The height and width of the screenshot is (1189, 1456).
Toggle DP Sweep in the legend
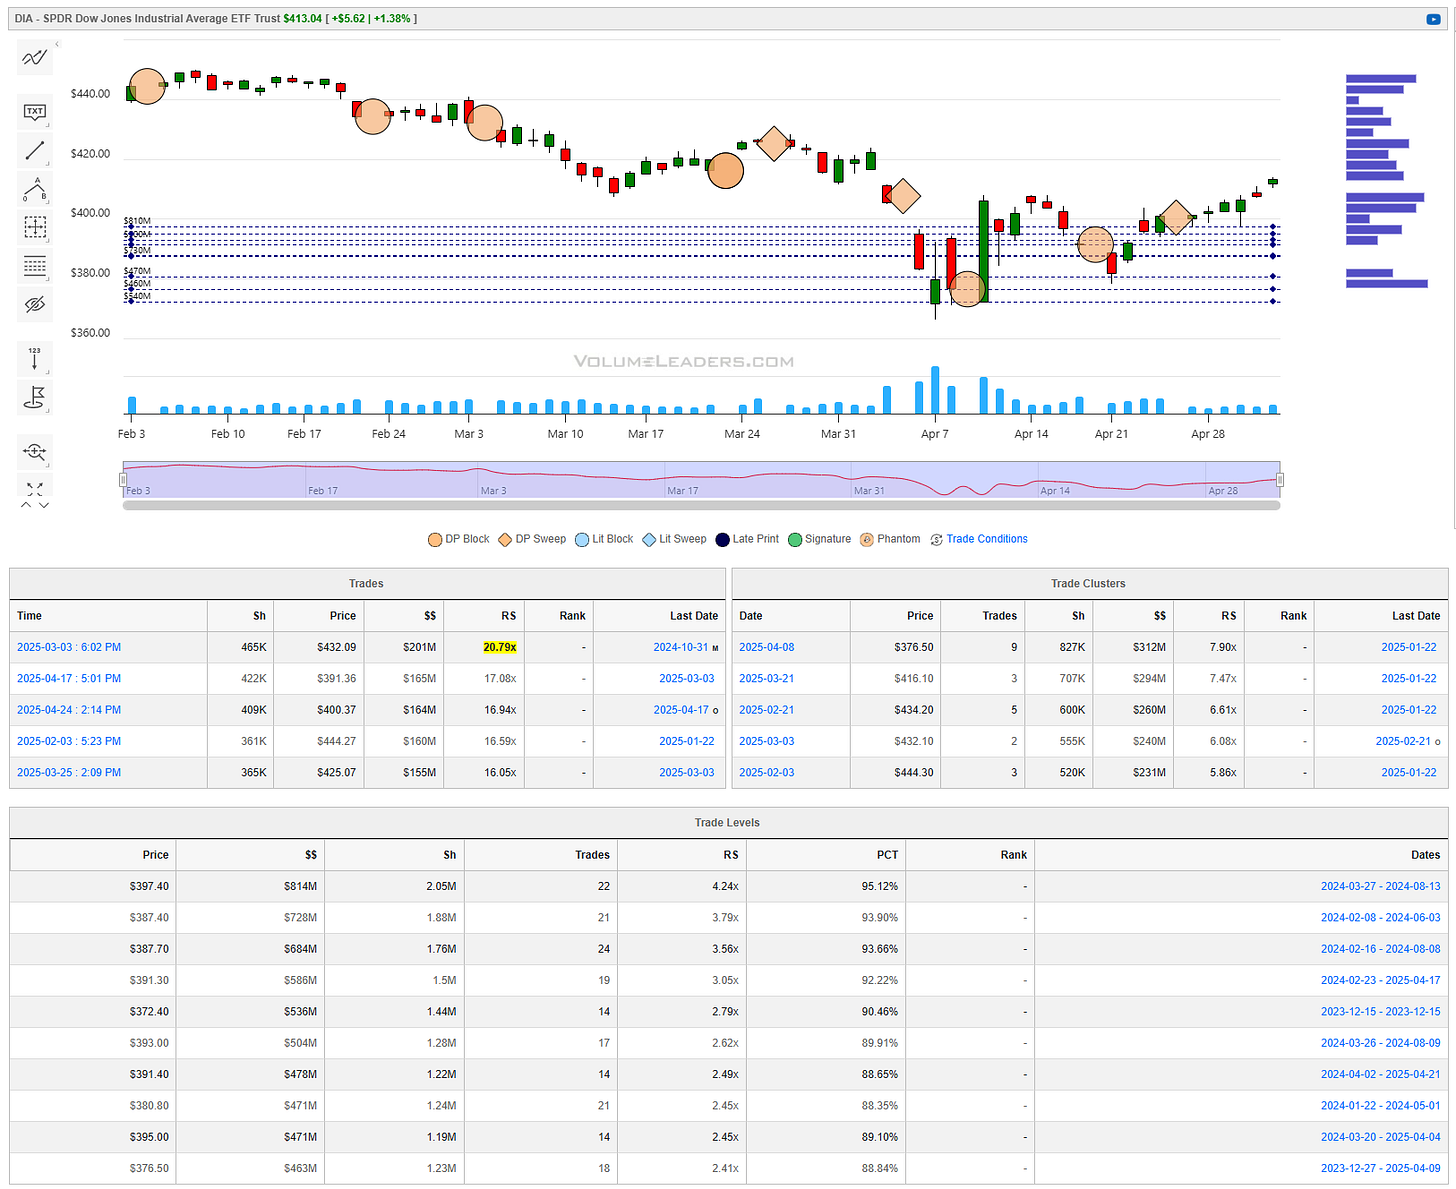(x=532, y=539)
